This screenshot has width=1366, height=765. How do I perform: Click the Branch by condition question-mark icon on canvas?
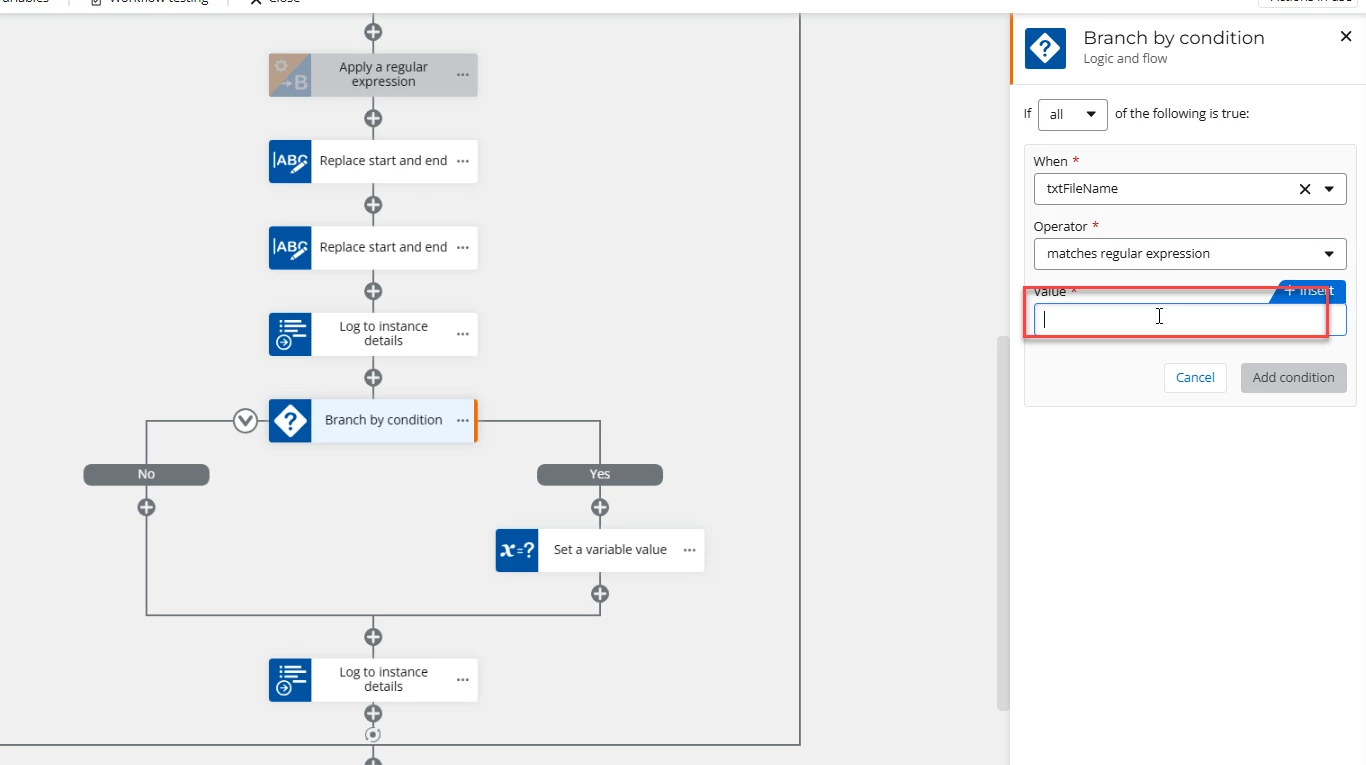click(290, 420)
